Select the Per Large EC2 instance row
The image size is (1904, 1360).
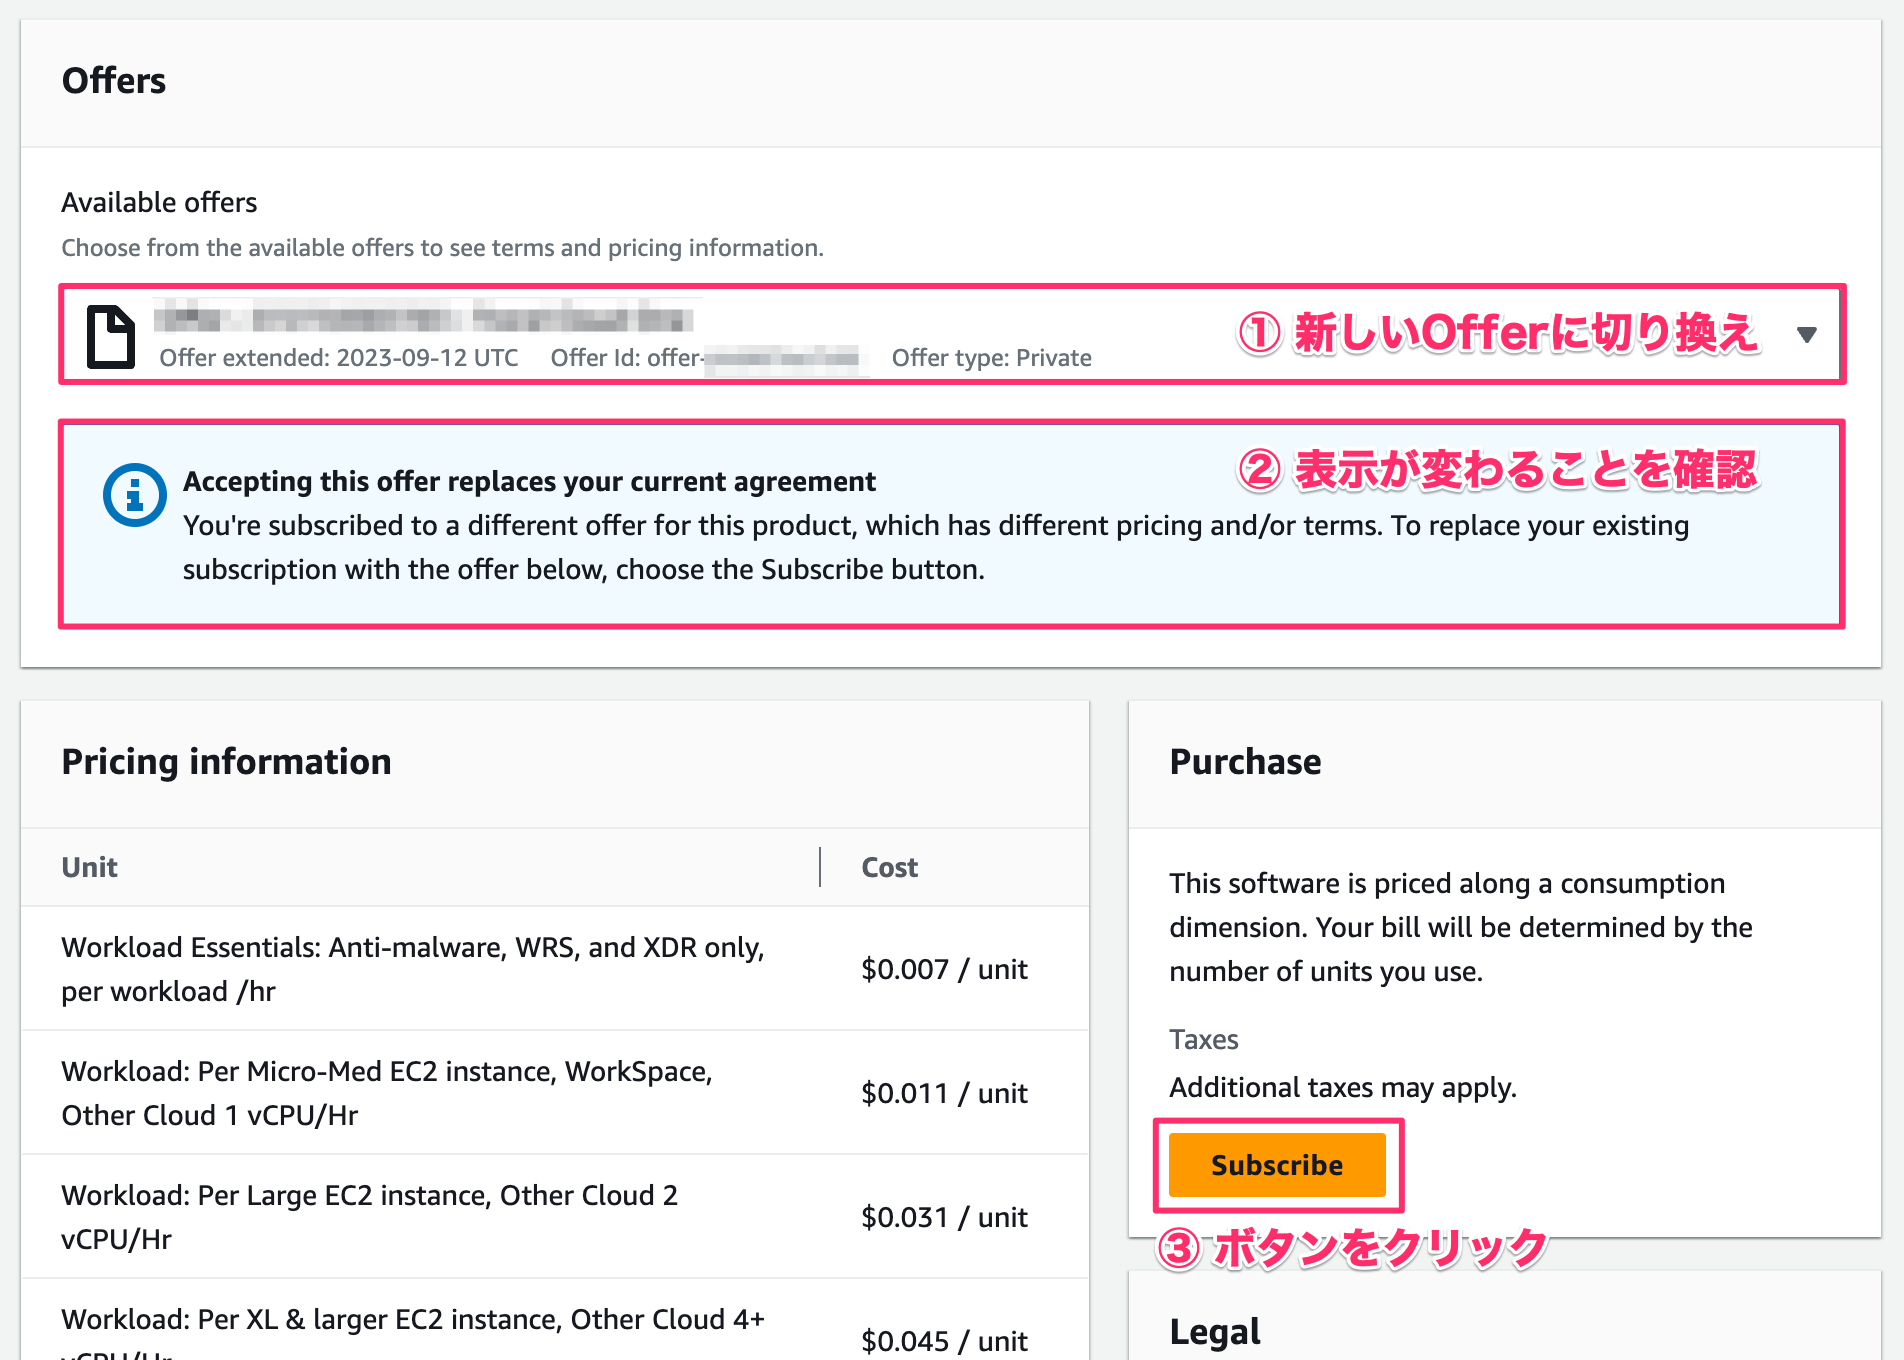(369, 1217)
